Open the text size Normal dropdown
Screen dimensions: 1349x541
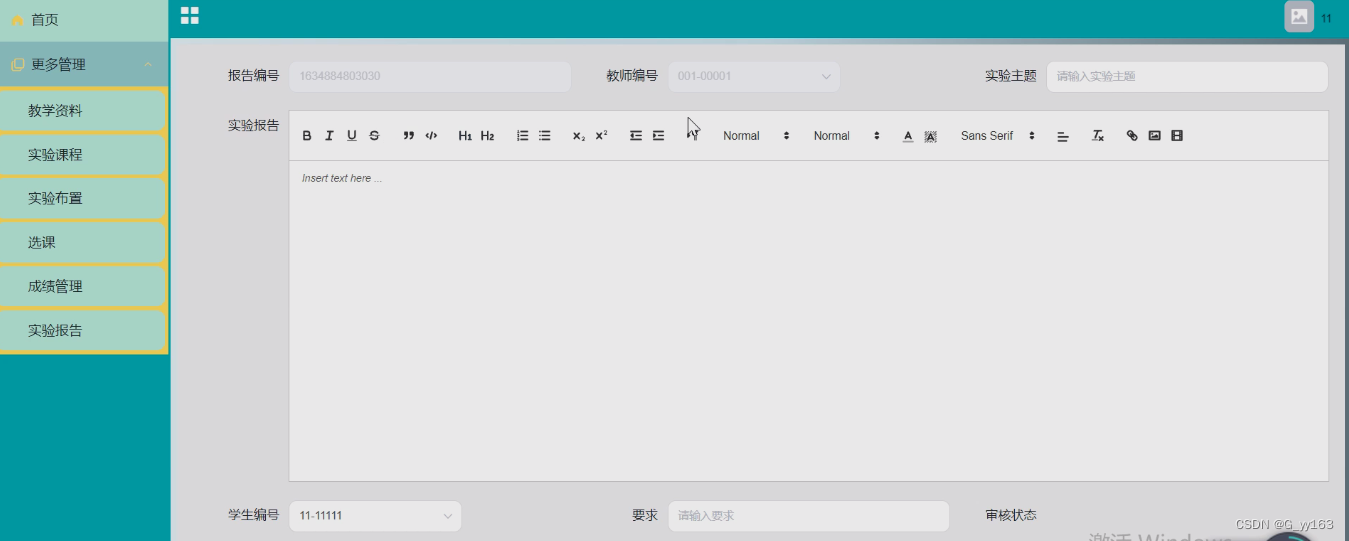point(756,136)
